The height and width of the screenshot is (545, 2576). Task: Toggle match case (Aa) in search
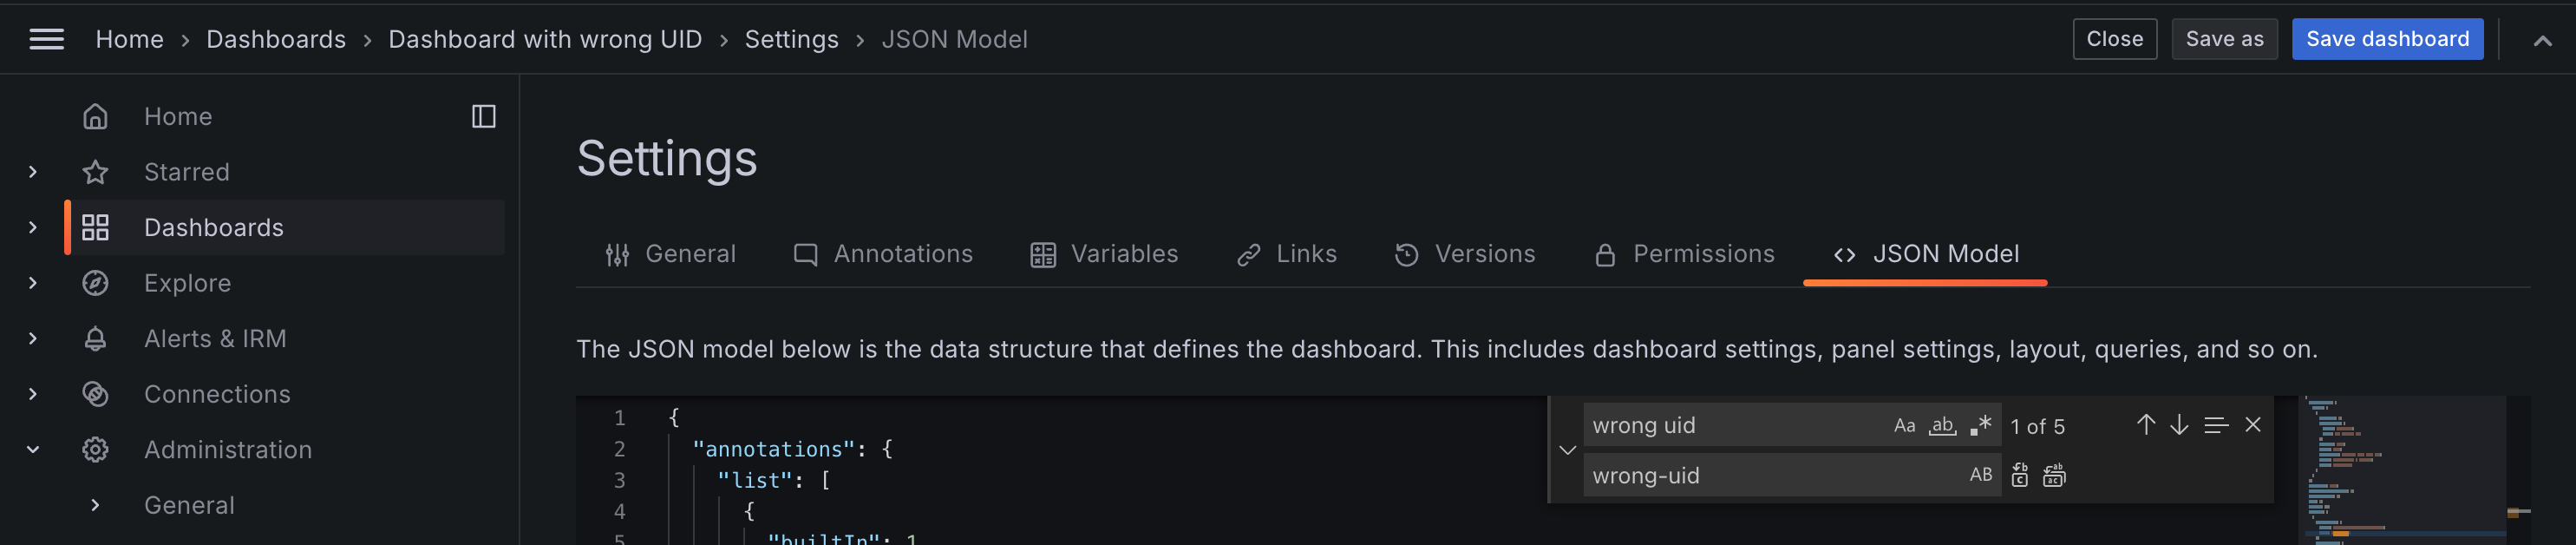click(x=1904, y=425)
